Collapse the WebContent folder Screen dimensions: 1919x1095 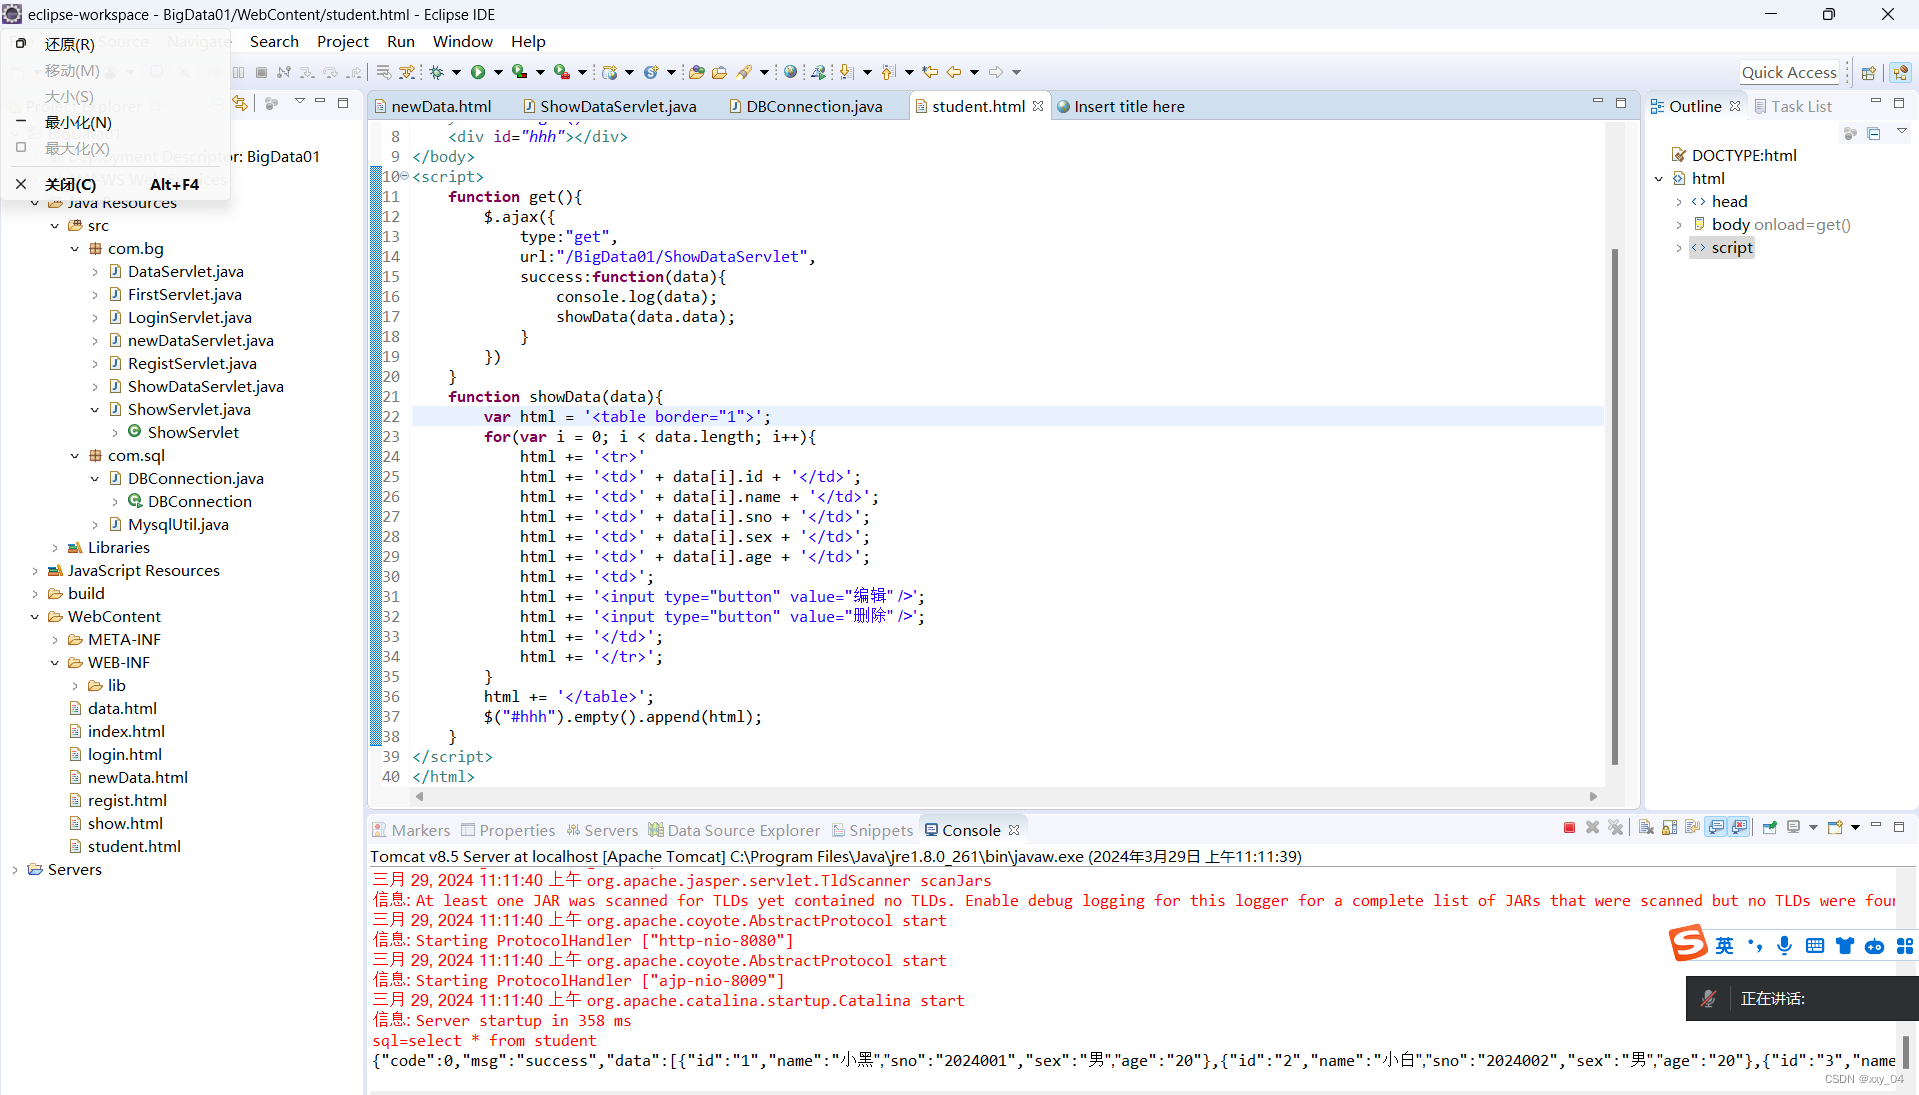click(x=35, y=617)
